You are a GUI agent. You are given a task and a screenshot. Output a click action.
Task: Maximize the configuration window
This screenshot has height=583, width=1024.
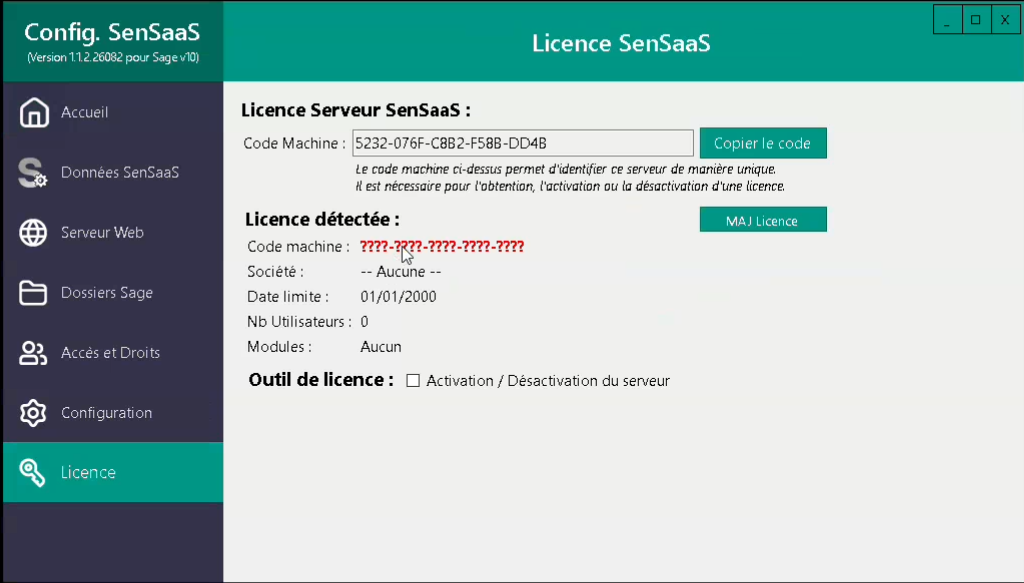pyautogui.click(x=976, y=20)
